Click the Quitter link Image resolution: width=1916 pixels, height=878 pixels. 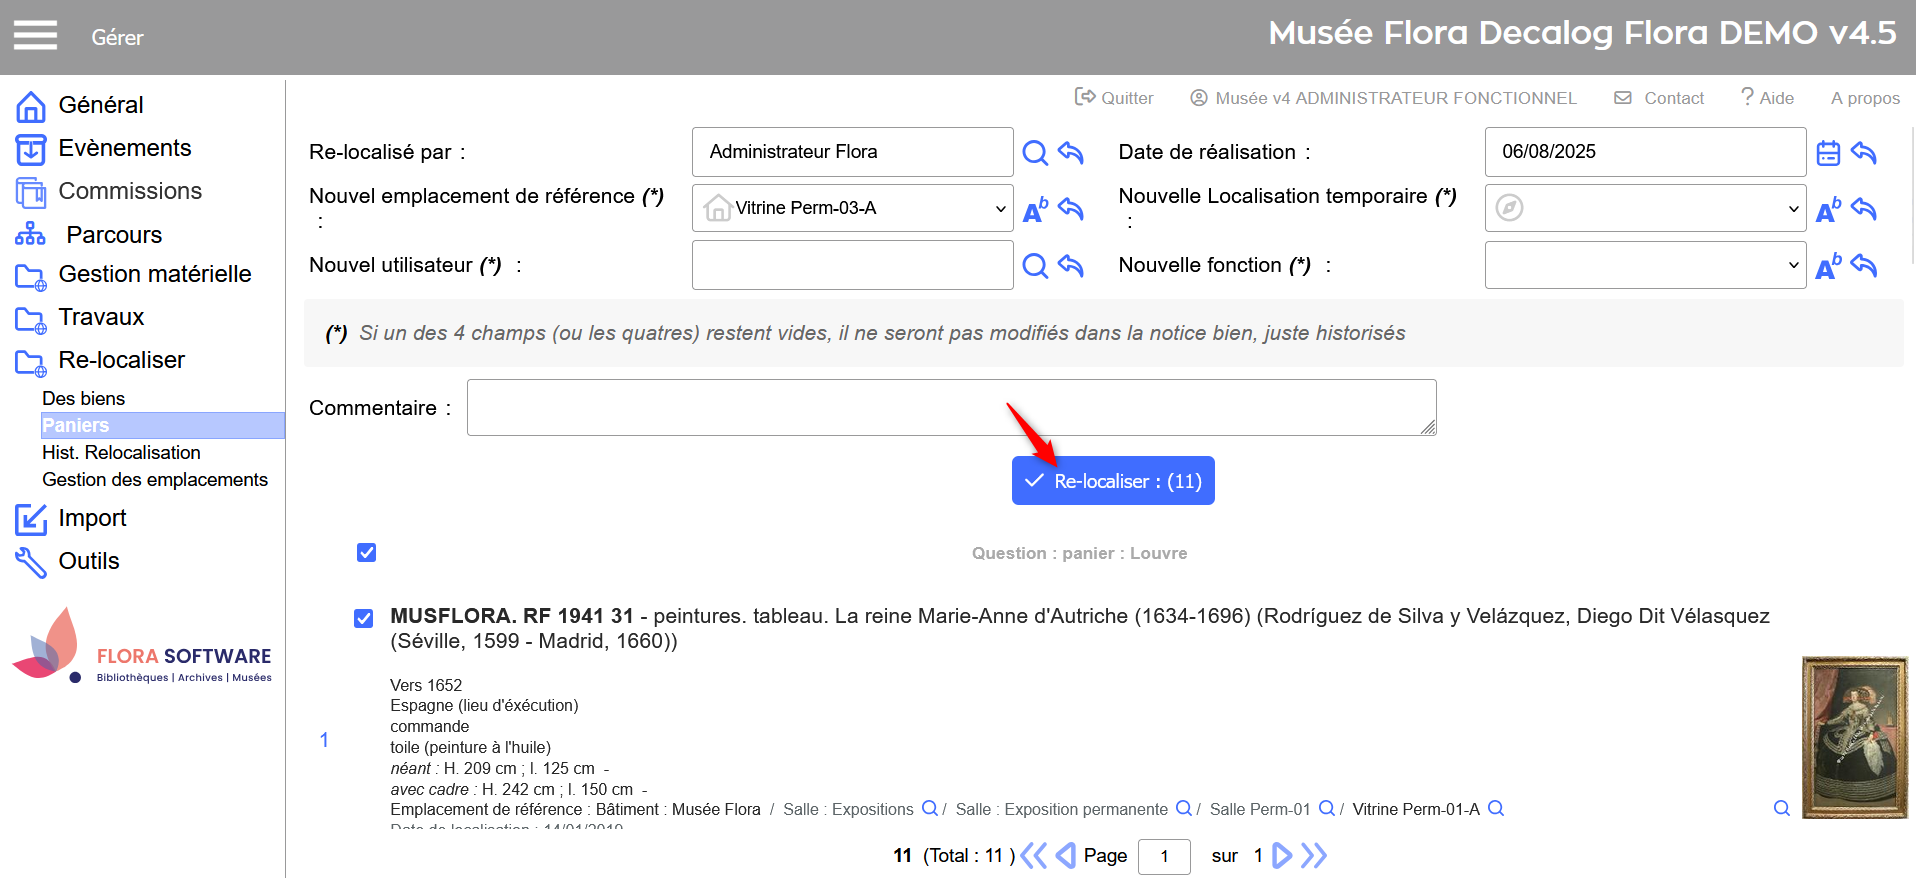(x=1114, y=98)
